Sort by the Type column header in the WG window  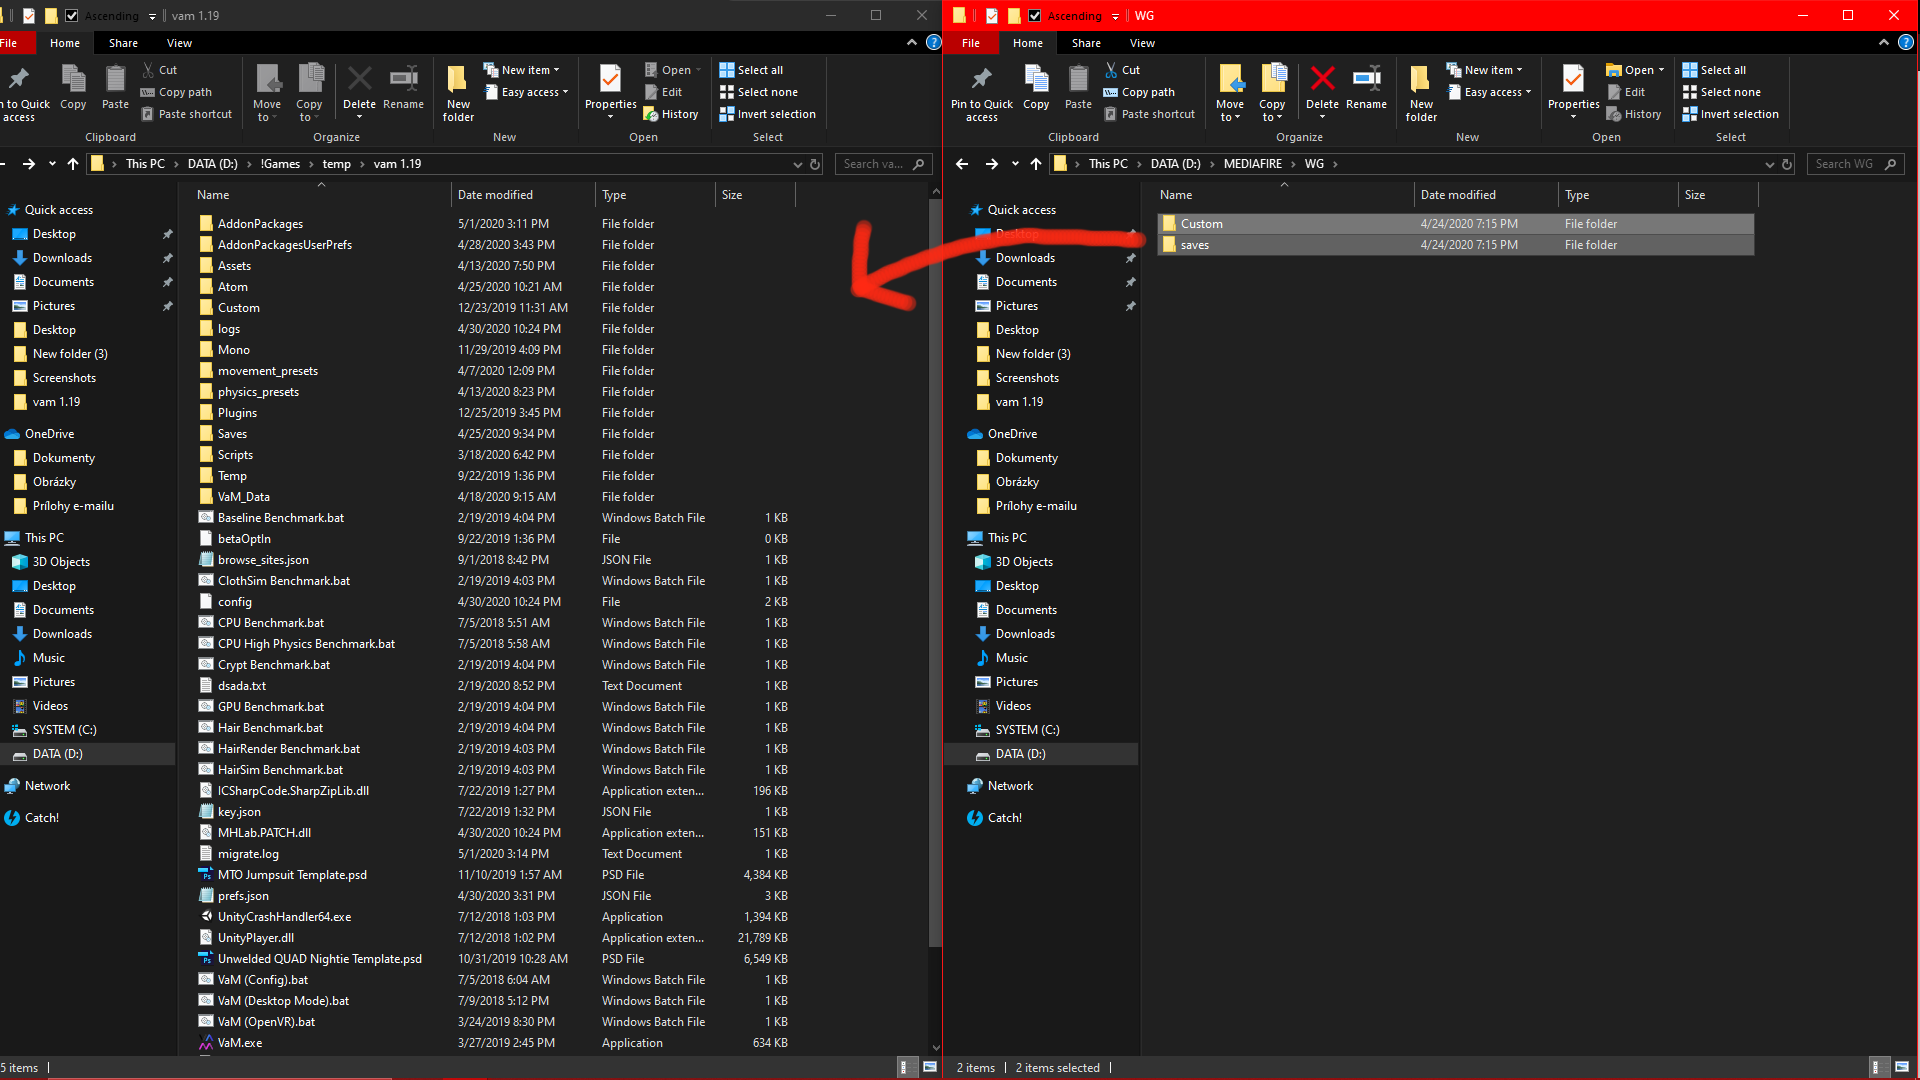click(x=1617, y=195)
